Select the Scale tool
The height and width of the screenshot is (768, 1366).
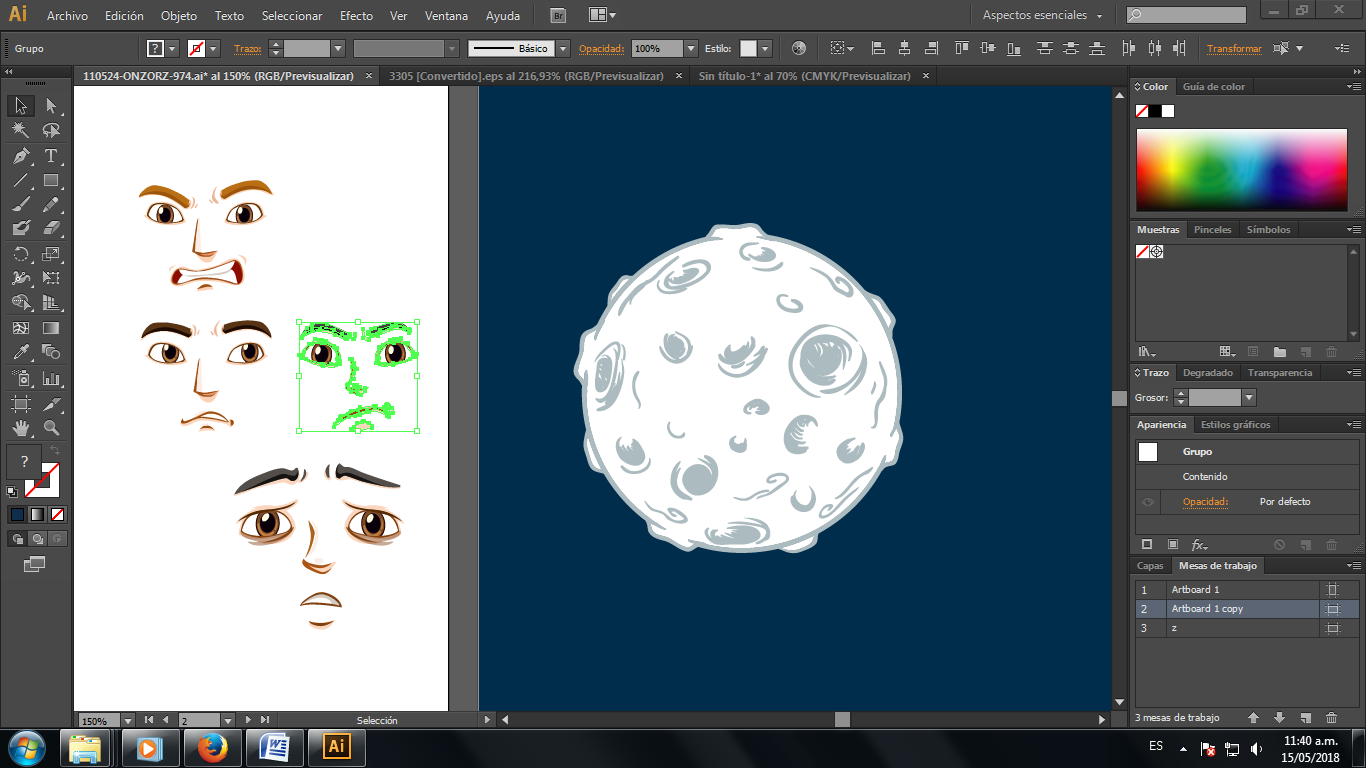(x=51, y=254)
